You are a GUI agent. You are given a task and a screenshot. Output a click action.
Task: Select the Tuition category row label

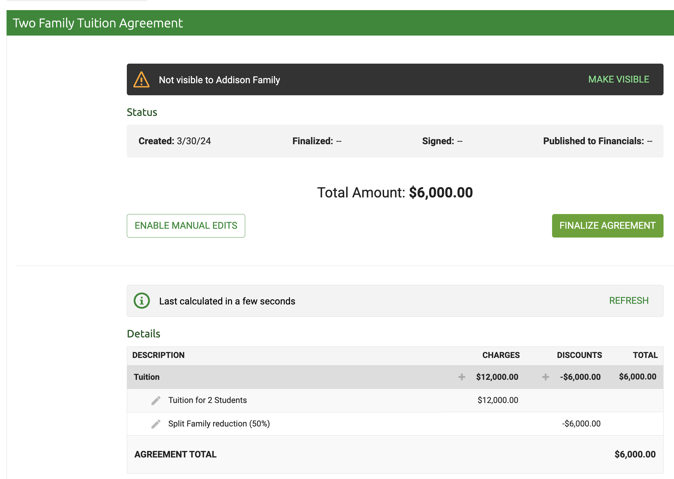(x=147, y=377)
